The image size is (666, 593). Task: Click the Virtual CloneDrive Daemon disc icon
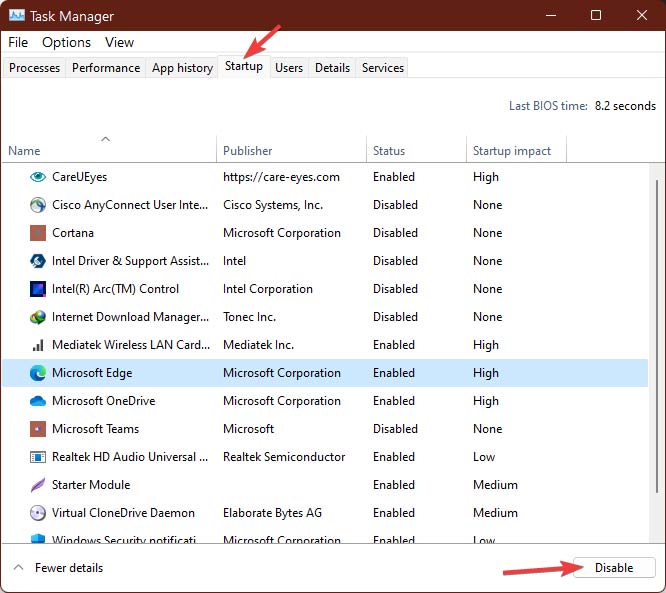[x=38, y=513]
